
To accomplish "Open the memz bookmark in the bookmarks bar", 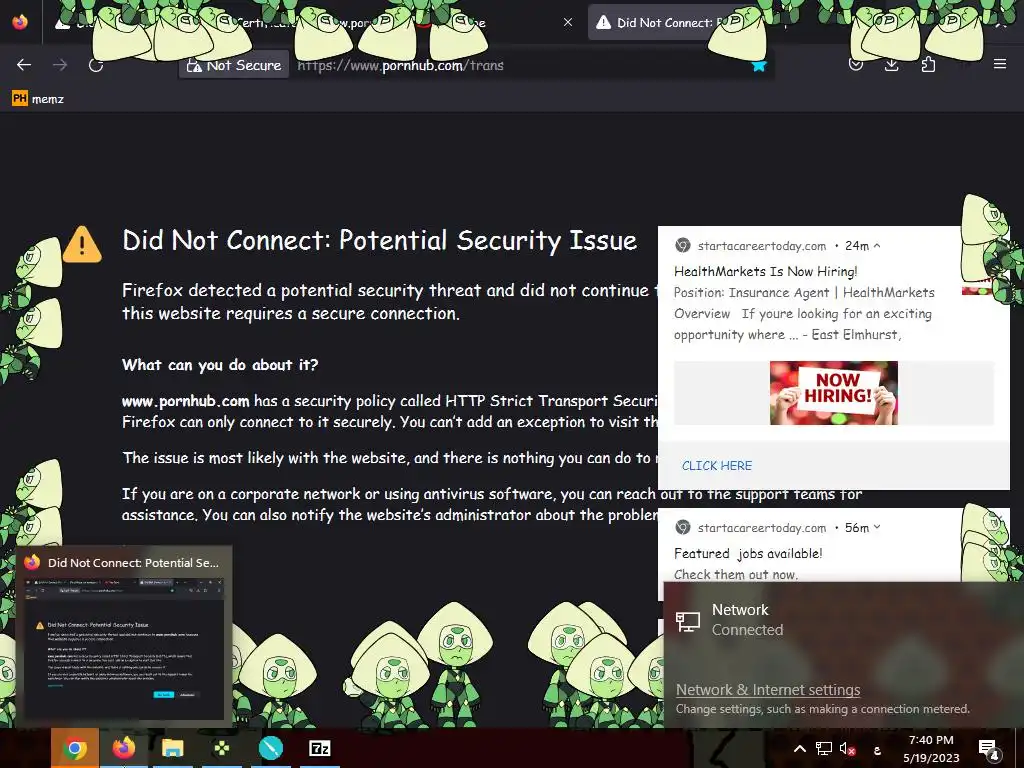I will 38,99.
